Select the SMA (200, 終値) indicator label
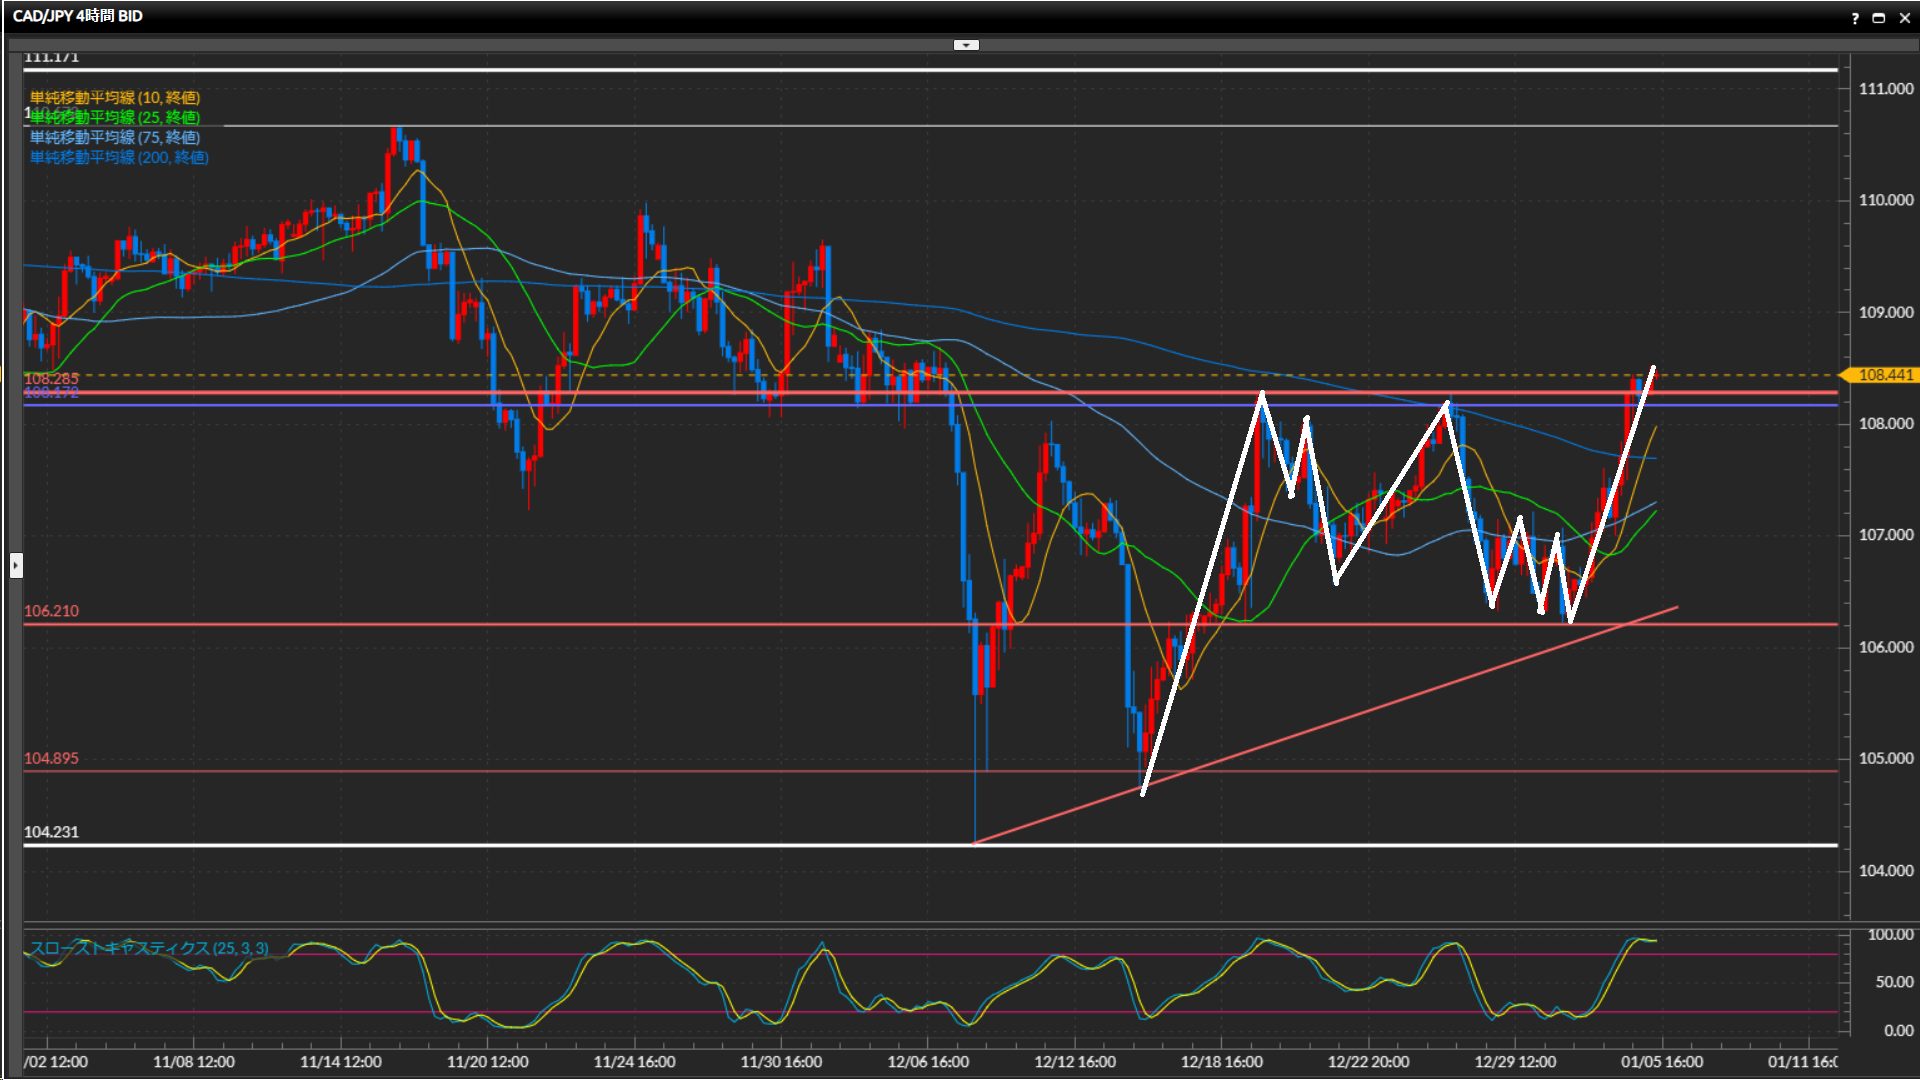 coord(119,157)
